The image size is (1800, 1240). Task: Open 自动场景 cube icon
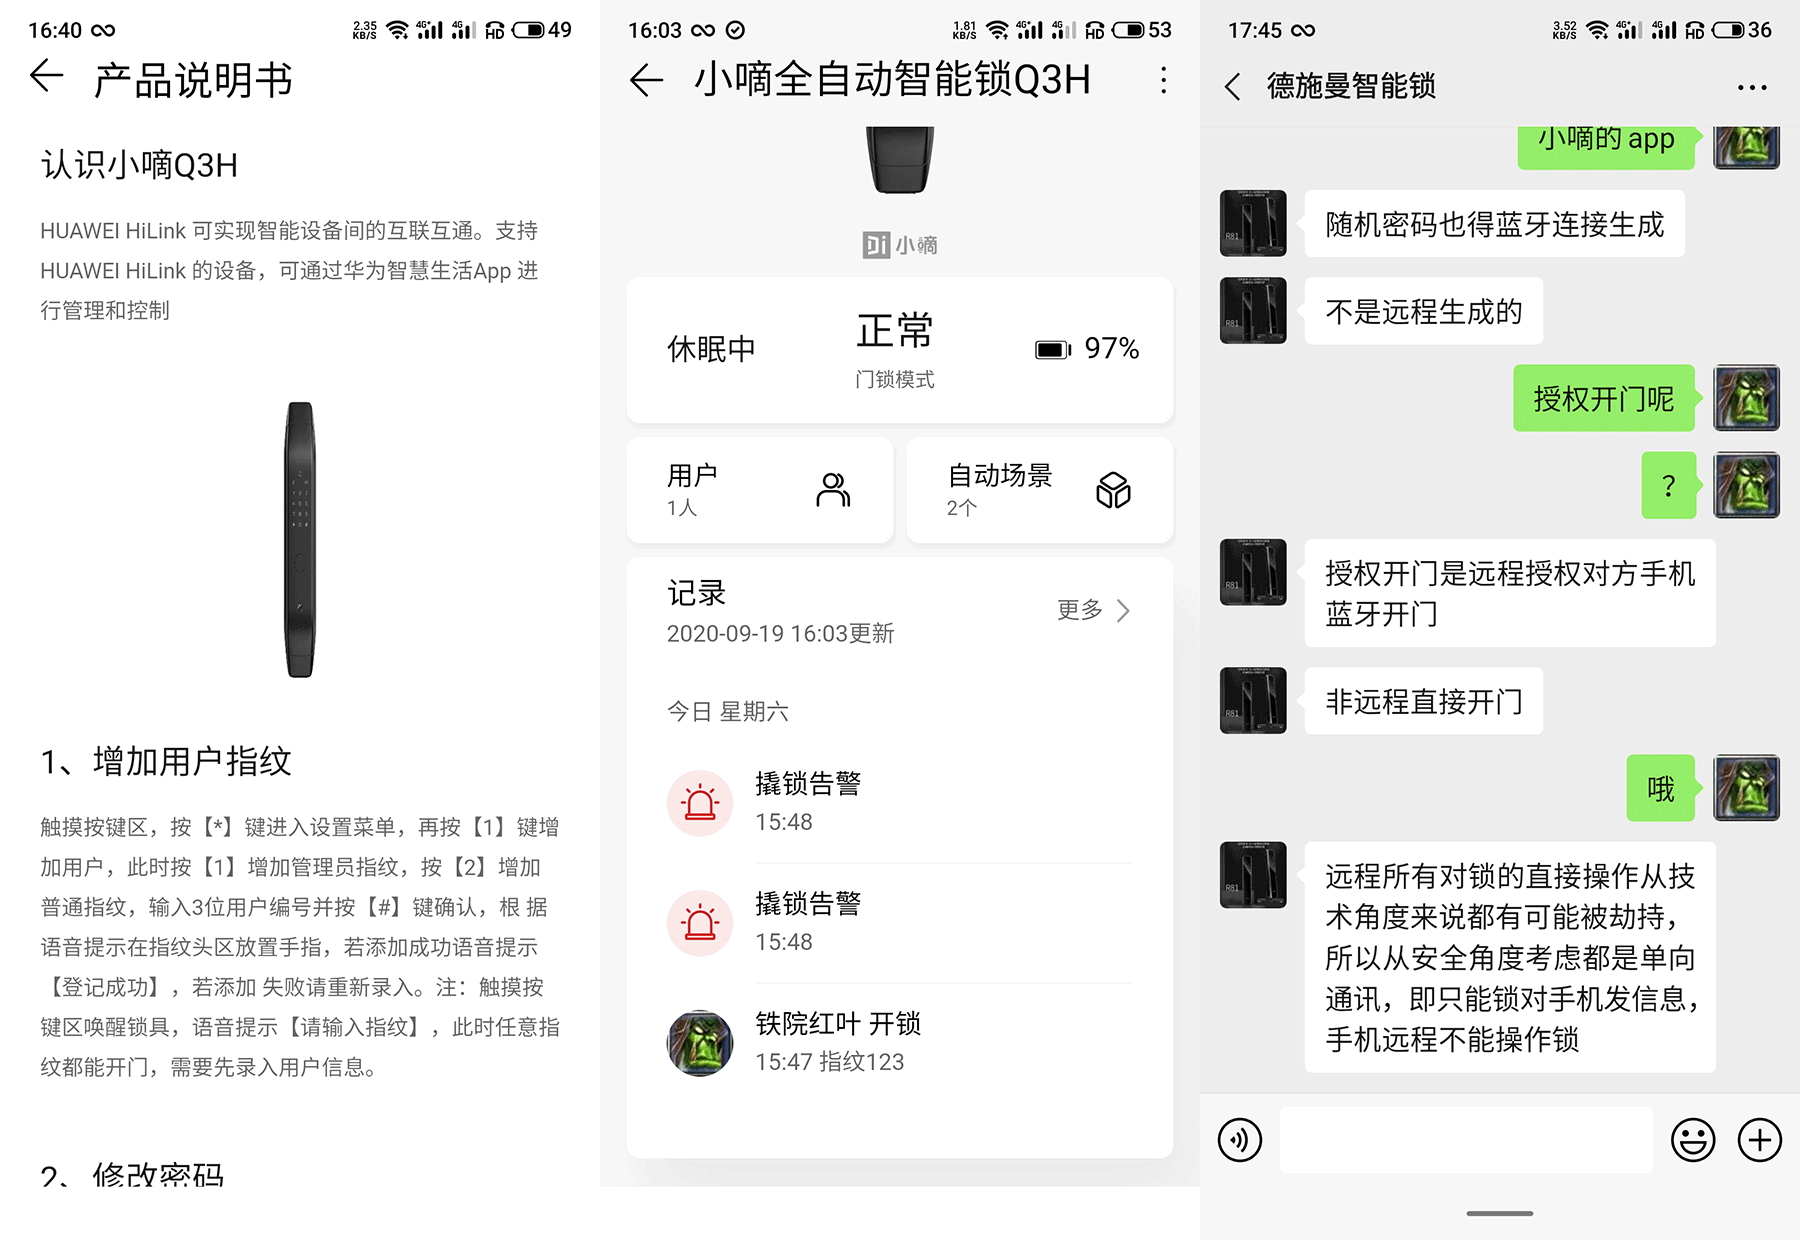point(1113,490)
